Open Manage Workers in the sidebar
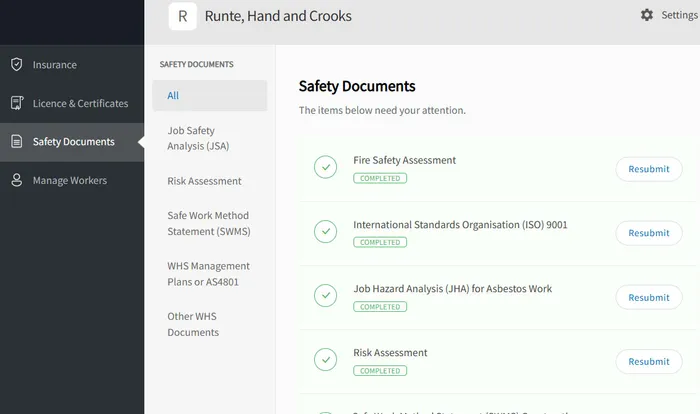700x414 pixels. [x=70, y=180]
